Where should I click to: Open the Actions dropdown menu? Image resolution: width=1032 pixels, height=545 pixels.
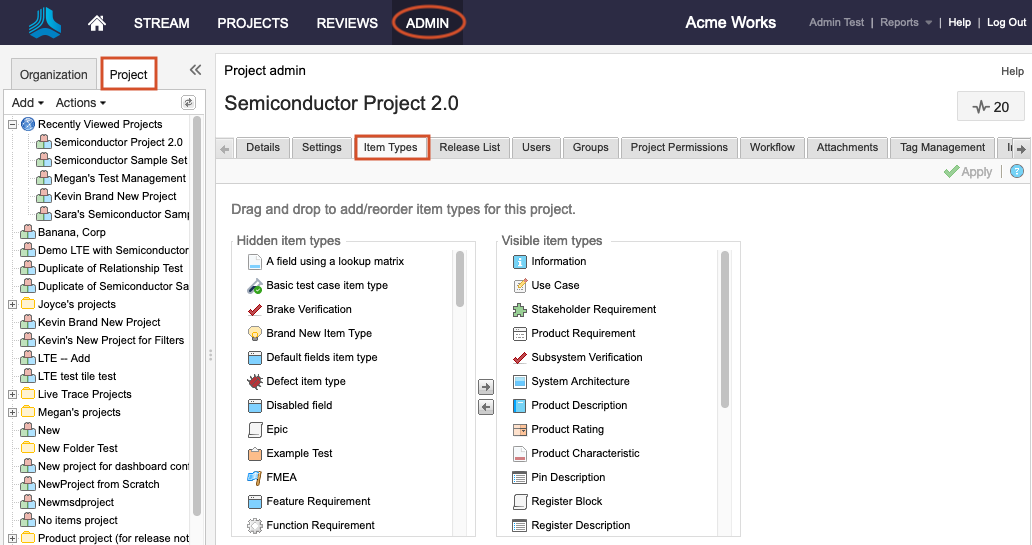[x=80, y=103]
